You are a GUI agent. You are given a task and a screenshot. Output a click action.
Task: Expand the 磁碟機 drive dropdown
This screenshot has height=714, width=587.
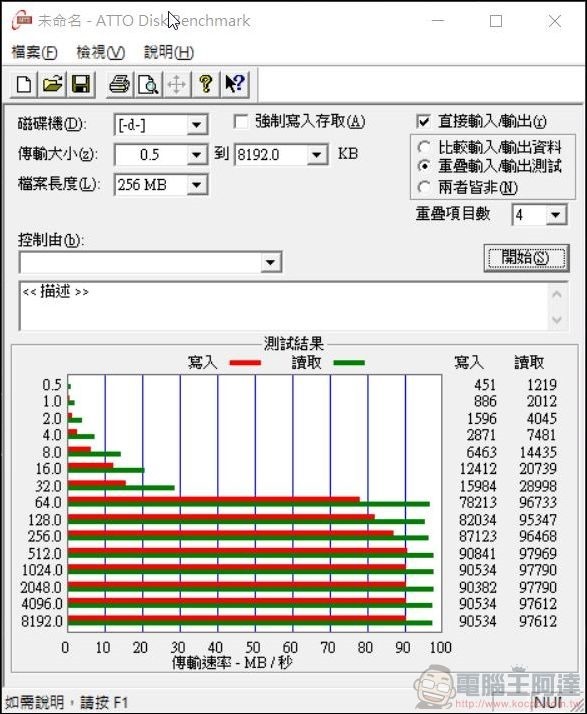click(x=197, y=125)
